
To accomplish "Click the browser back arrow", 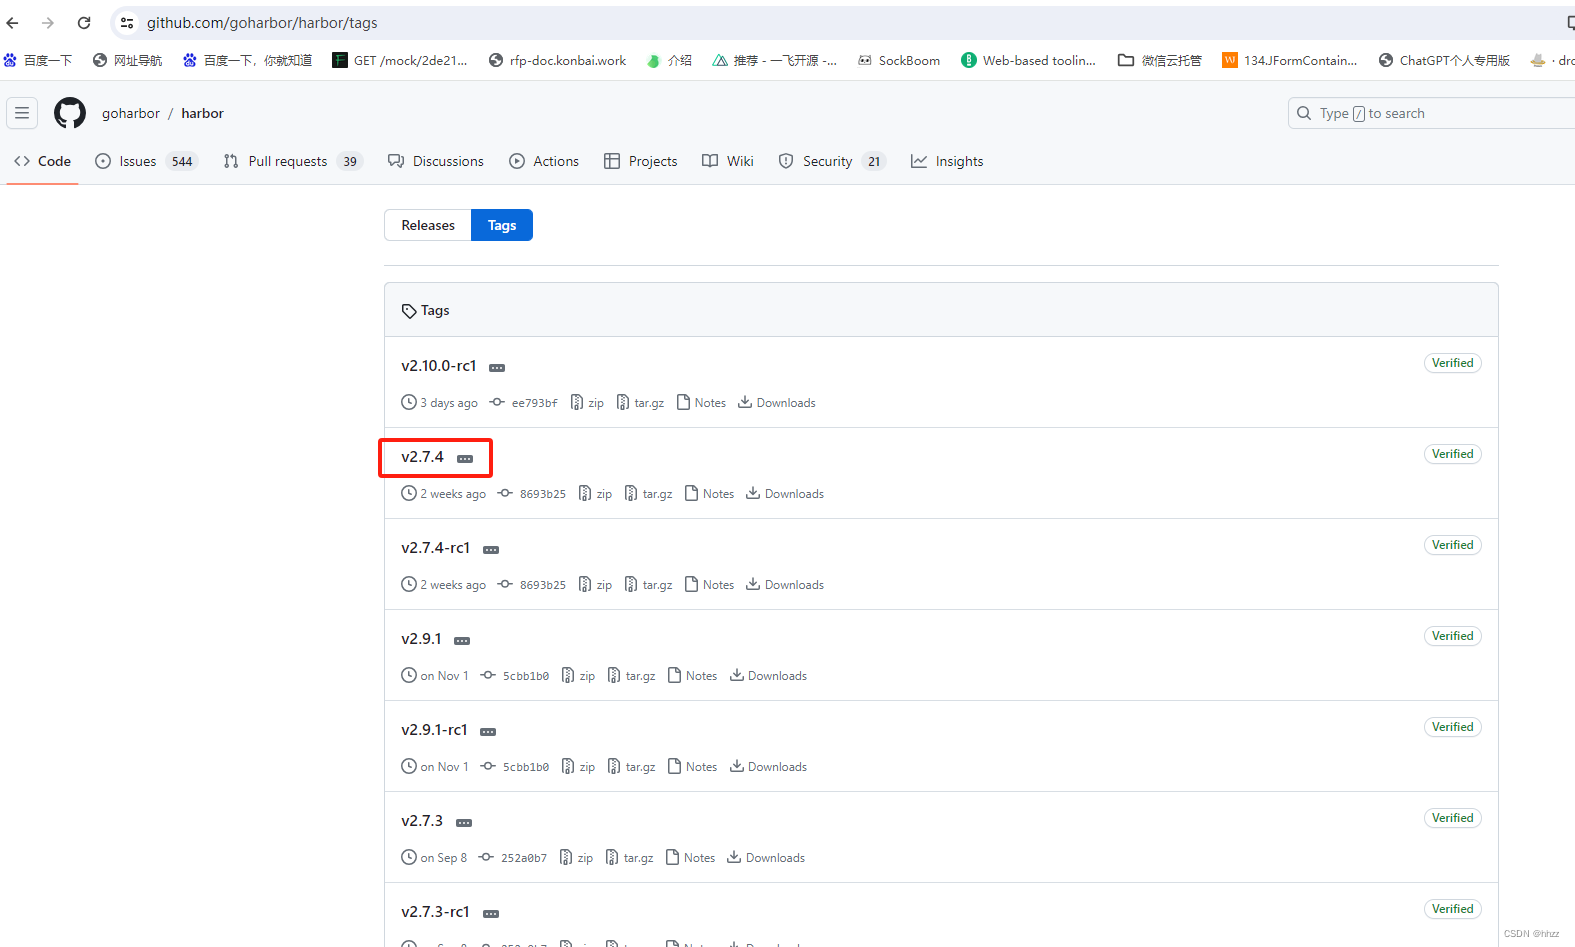I will click(13, 23).
